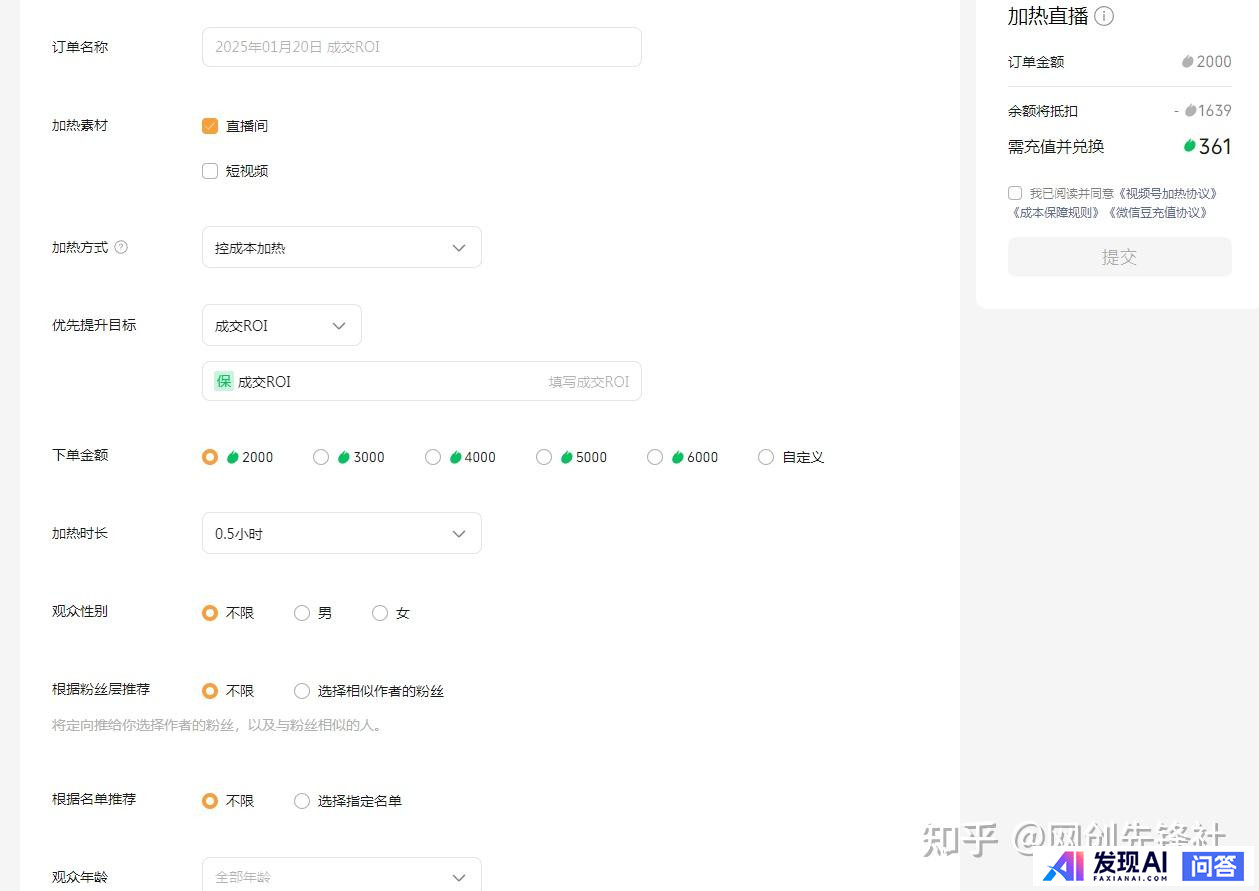Click the green 保 badge icon
The height and width of the screenshot is (891, 1259).
(224, 381)
